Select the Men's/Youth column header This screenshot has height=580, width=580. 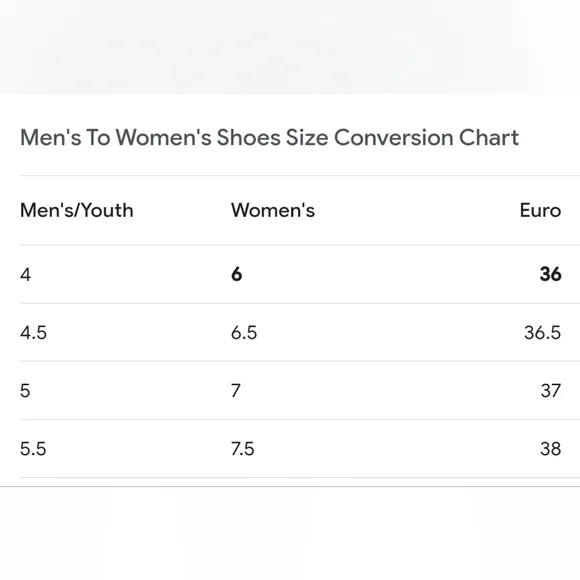[77, 210]
